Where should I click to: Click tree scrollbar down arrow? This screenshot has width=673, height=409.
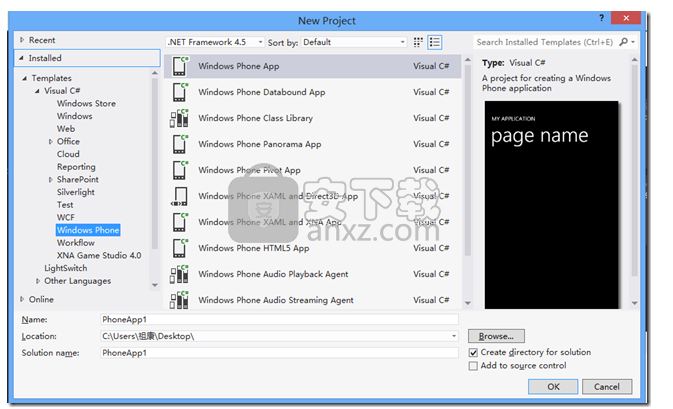pos(155,285)
